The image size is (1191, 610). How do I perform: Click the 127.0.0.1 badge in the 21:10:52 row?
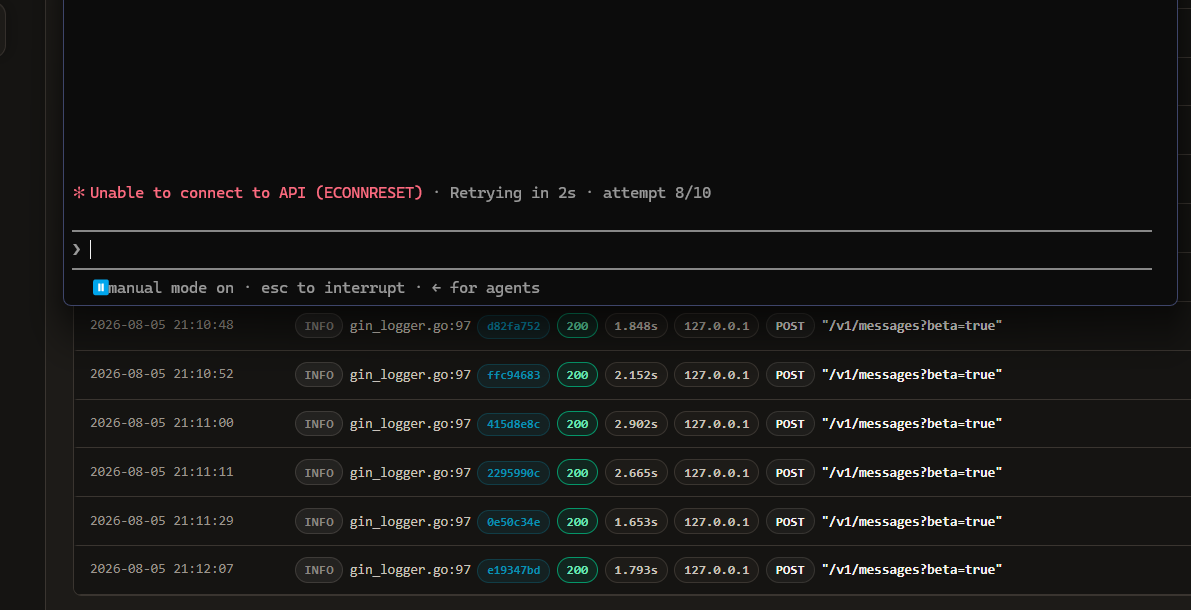pyautogui.click(x=716, y=375)
